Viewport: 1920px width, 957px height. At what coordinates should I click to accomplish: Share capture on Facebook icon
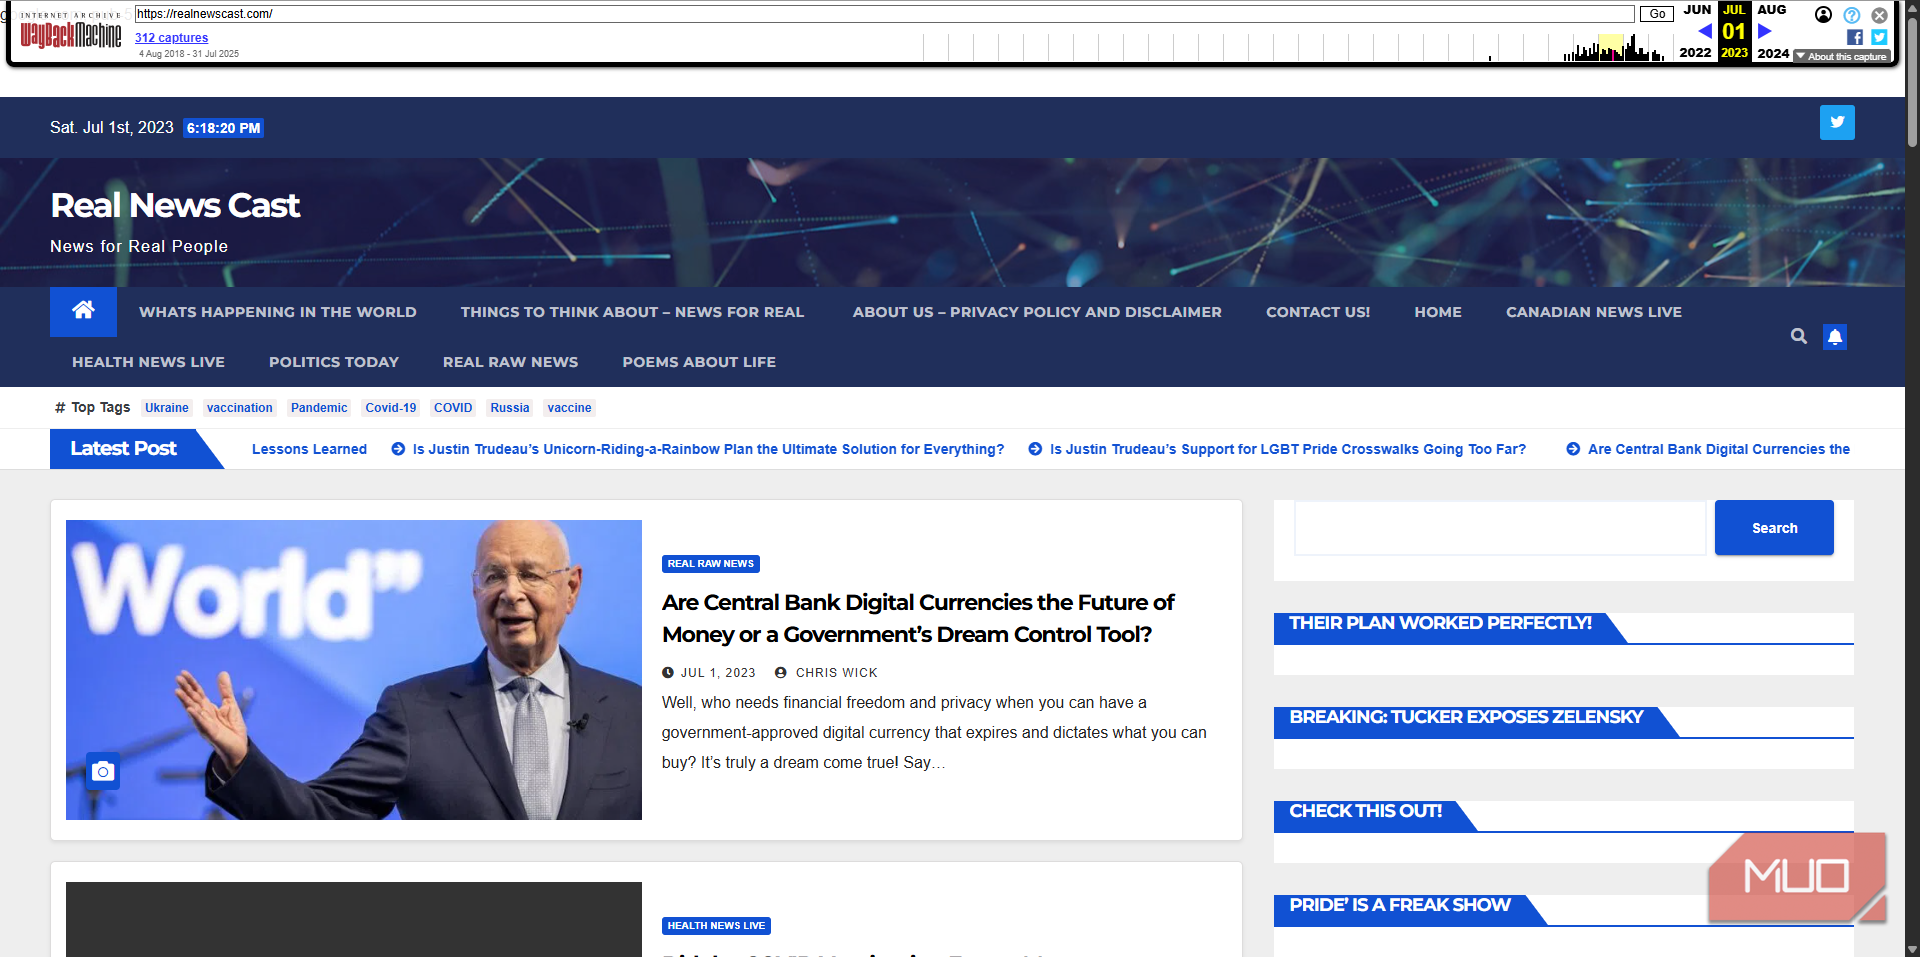point(1855,37)
